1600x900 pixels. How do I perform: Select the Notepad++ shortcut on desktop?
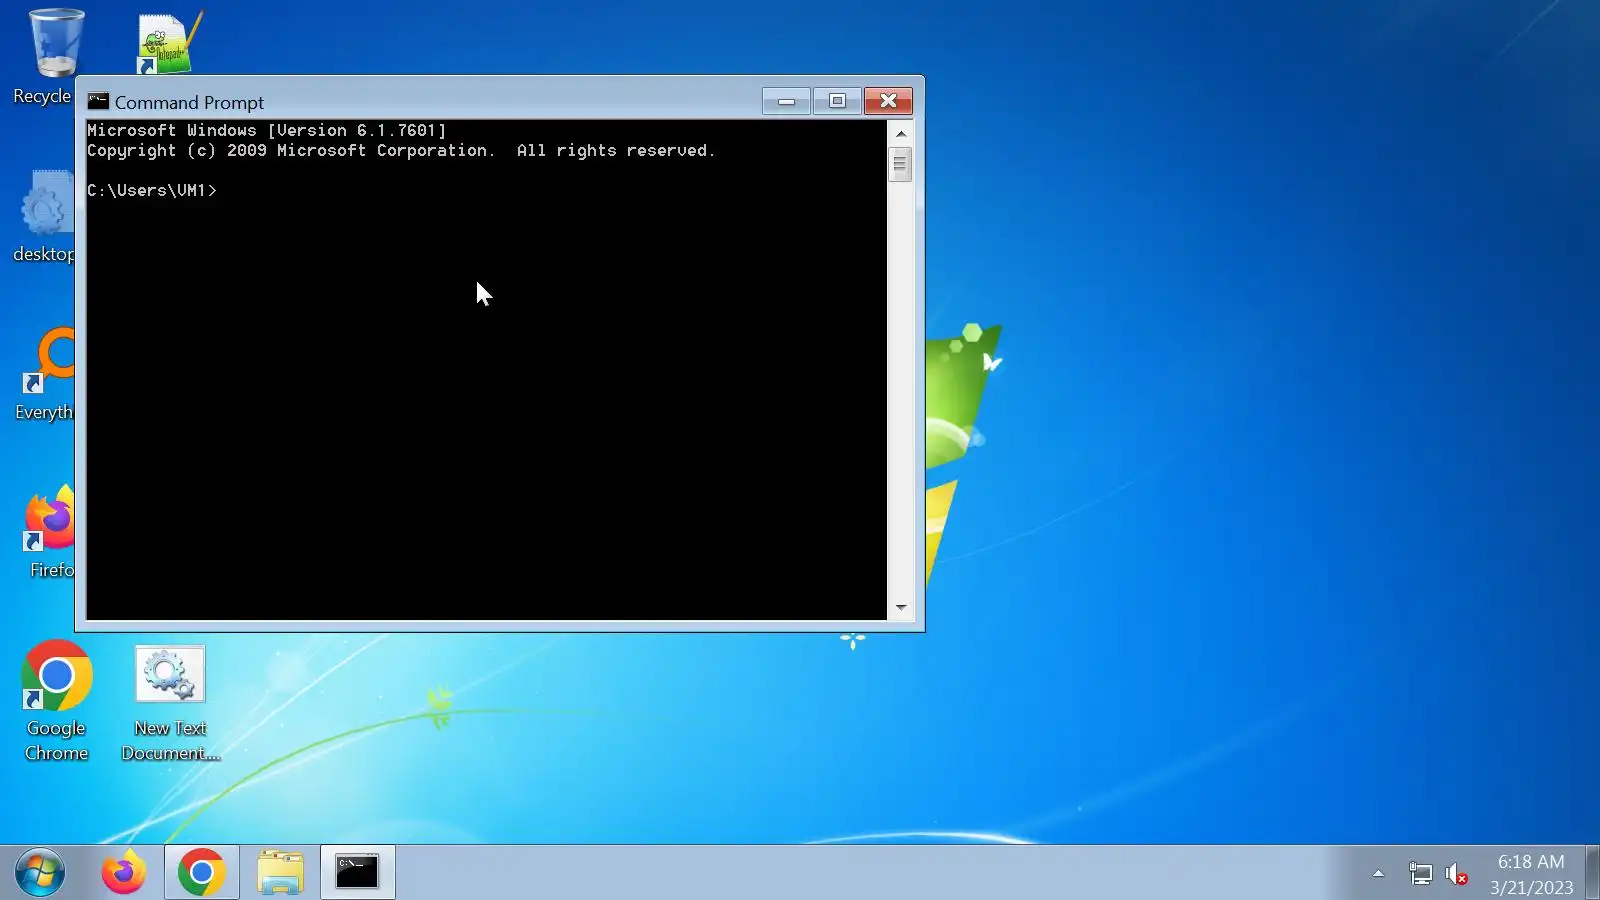pyautogui.click(x=169, y=43)
